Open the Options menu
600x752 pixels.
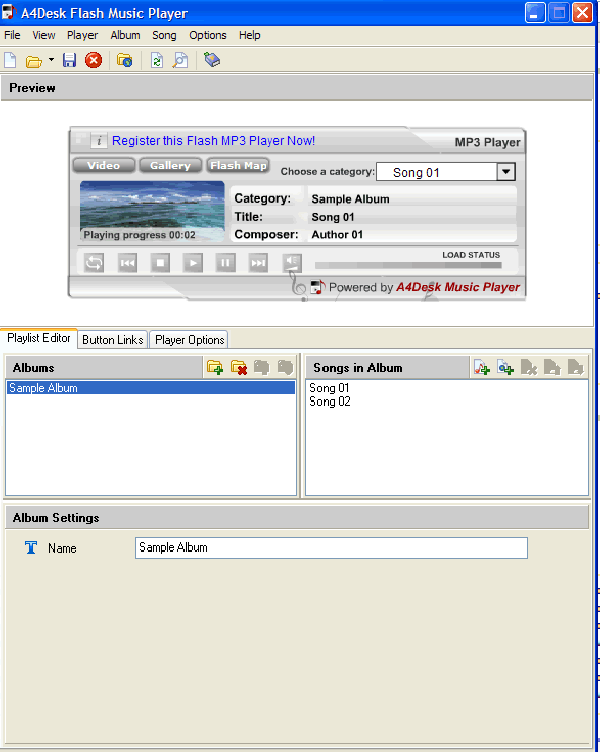208,35
